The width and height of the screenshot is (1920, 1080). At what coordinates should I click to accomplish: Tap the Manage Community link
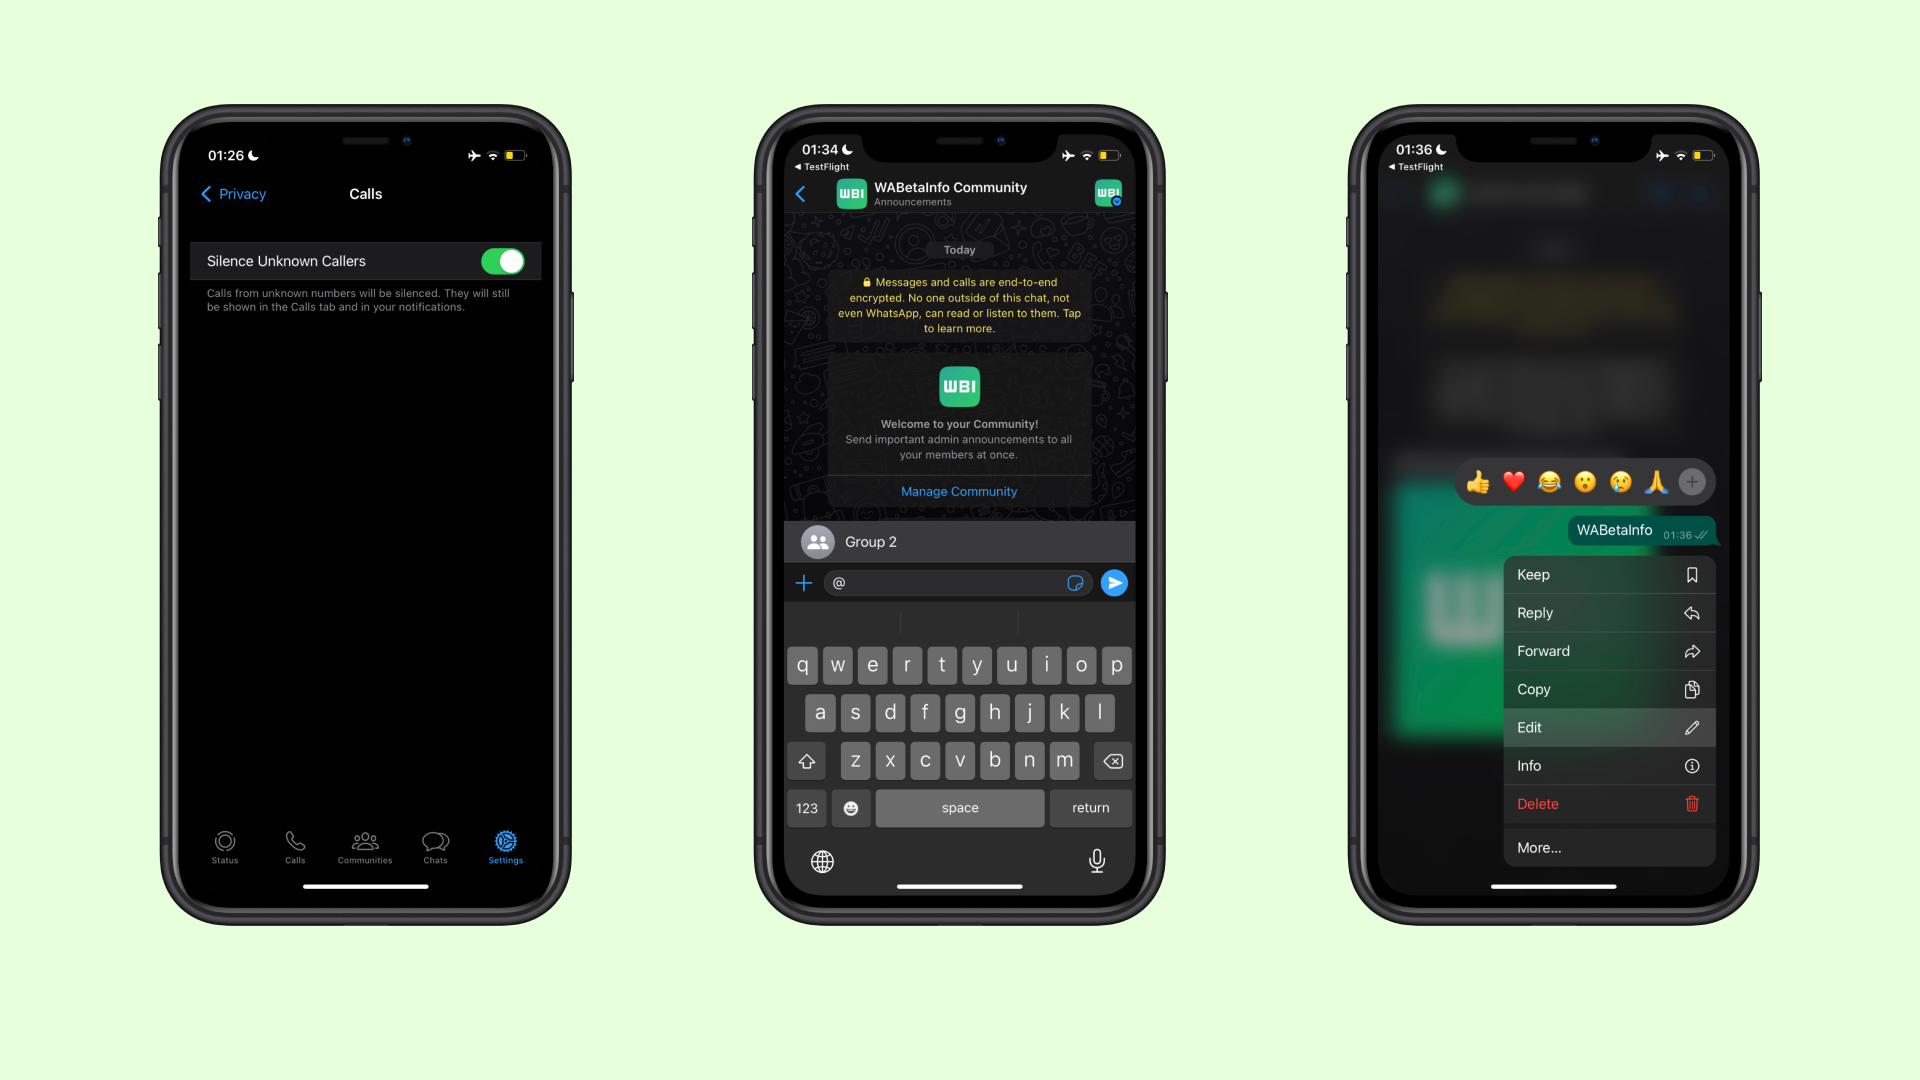(959, 491)
